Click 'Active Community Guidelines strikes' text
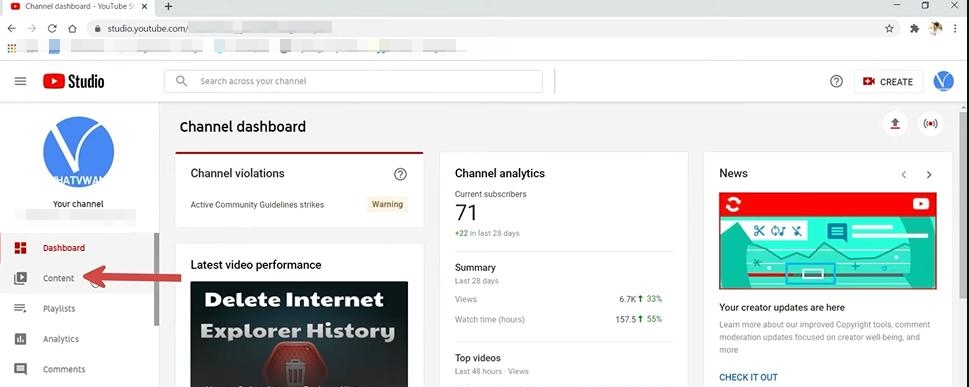Viewport: 969px width, 387px height. click(x=257, y=205)
